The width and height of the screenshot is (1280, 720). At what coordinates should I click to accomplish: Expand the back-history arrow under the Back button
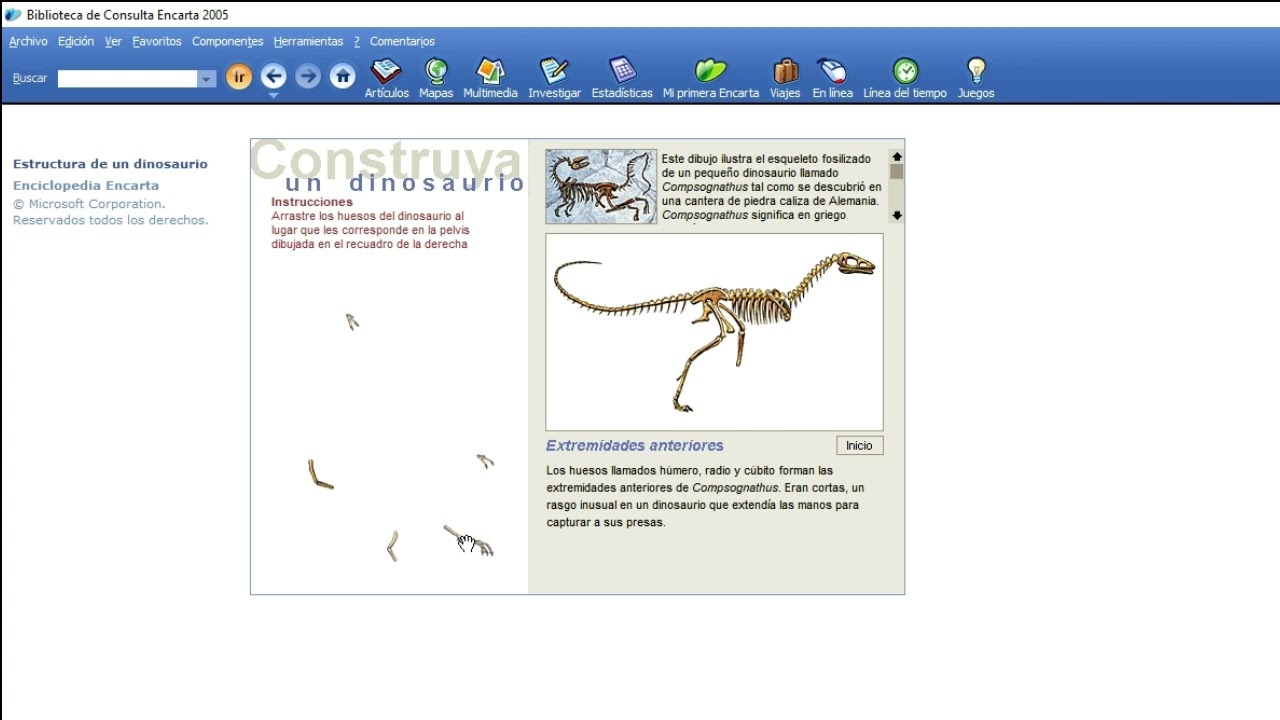[273, 95]
